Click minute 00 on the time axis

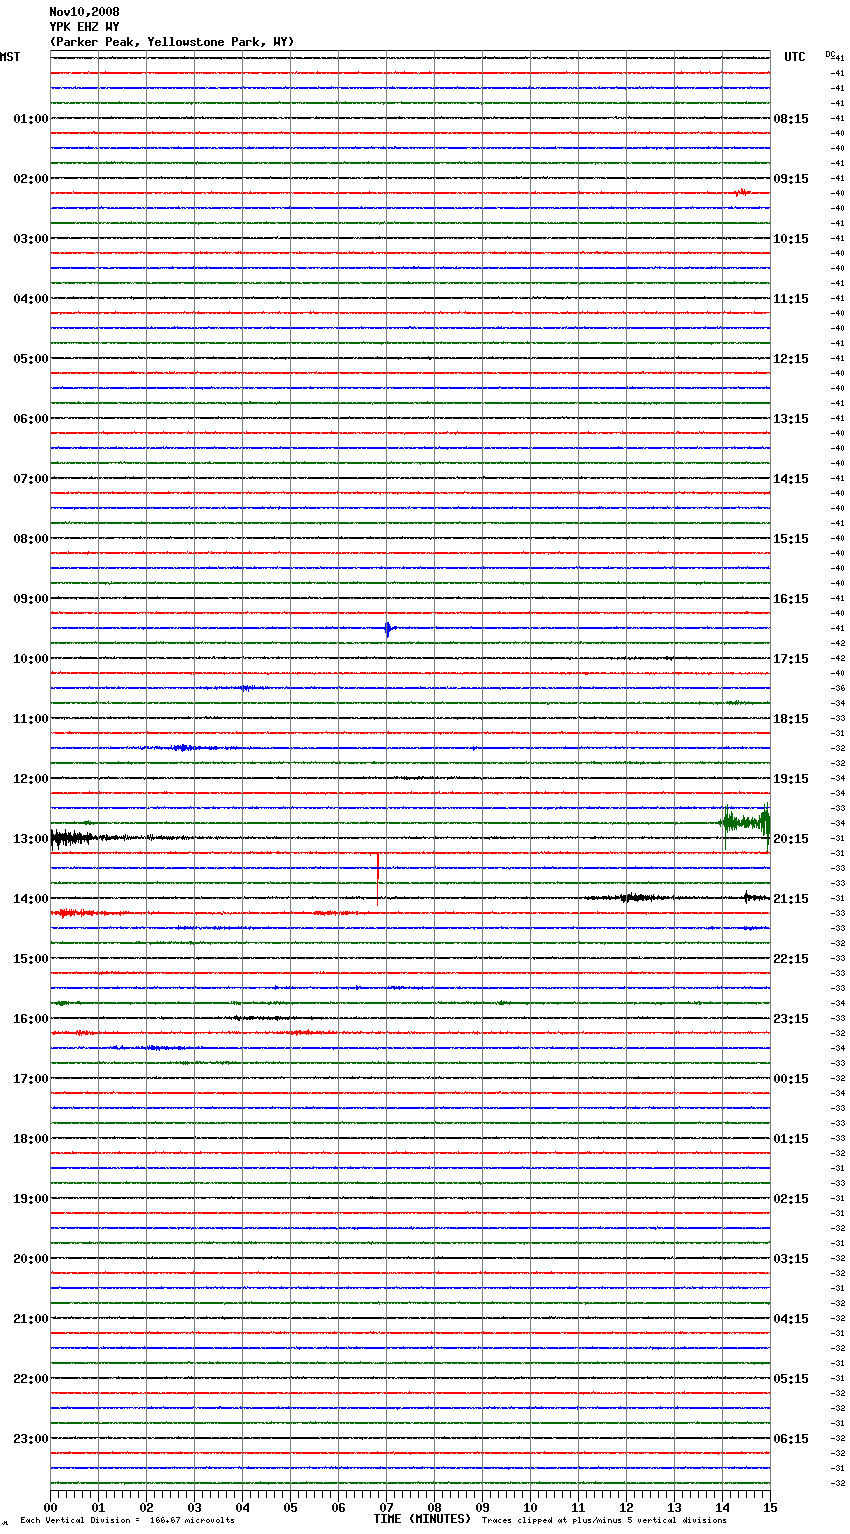click(51, 1507)
